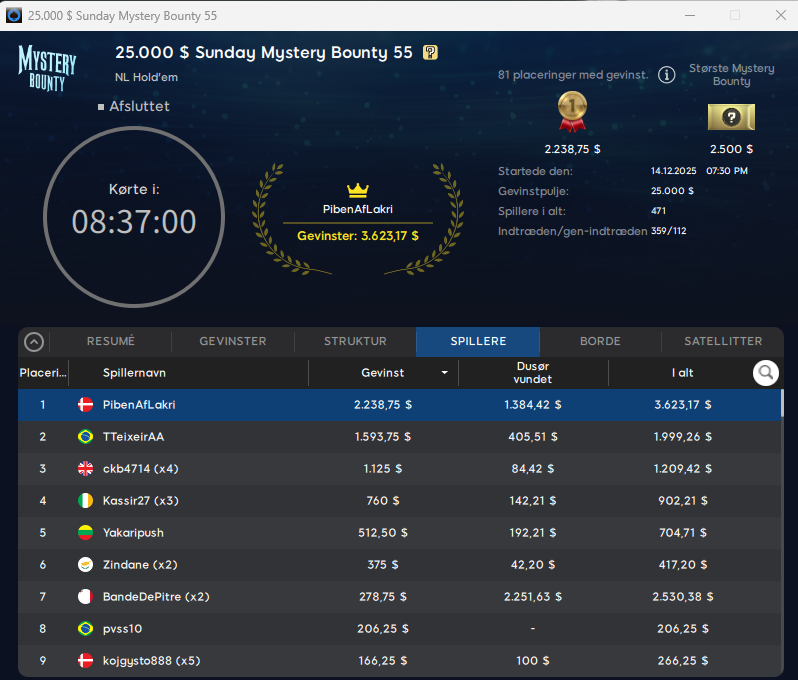Click the largest Mystery Bounty ticket icon
The image size is (798, 680).
pyautogui.click(x=731, y=118)
